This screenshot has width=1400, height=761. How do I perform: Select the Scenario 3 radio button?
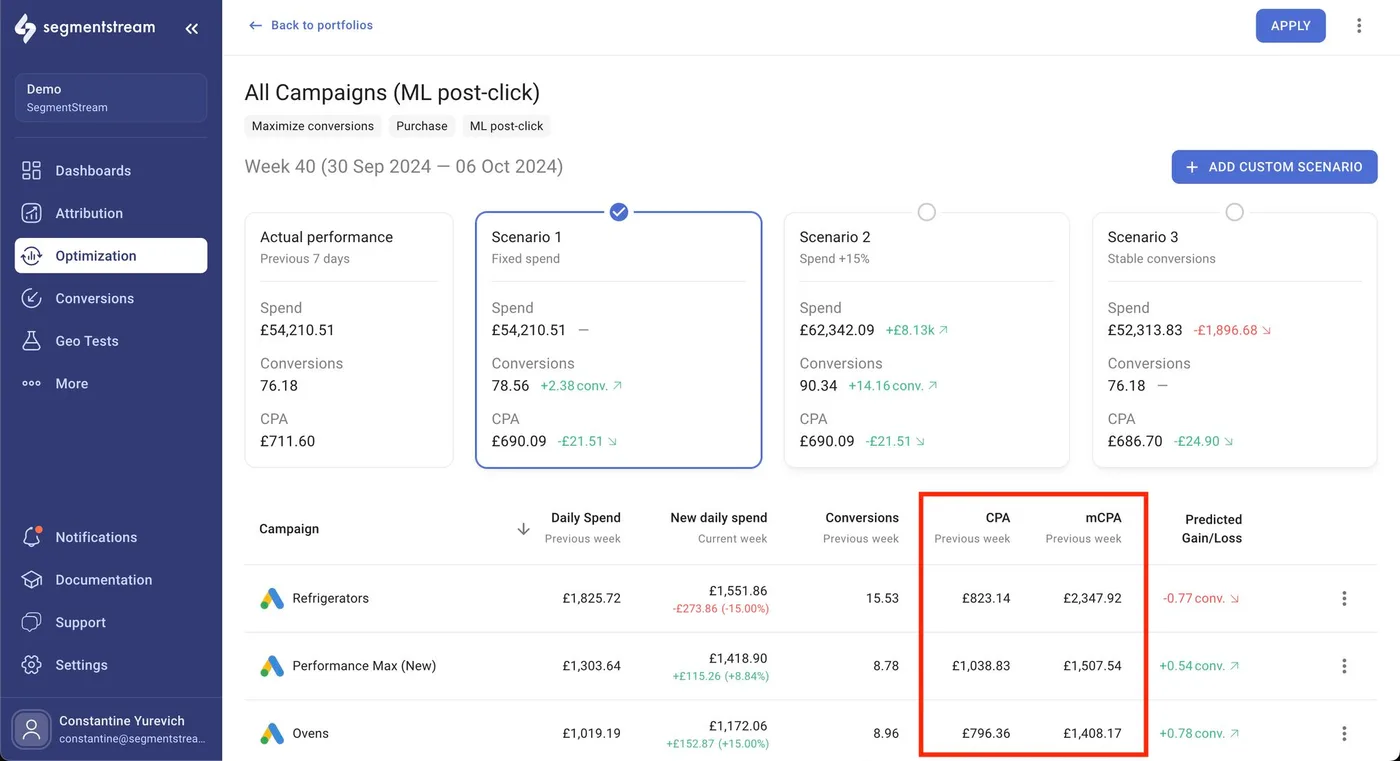(x=1234, y=212)
